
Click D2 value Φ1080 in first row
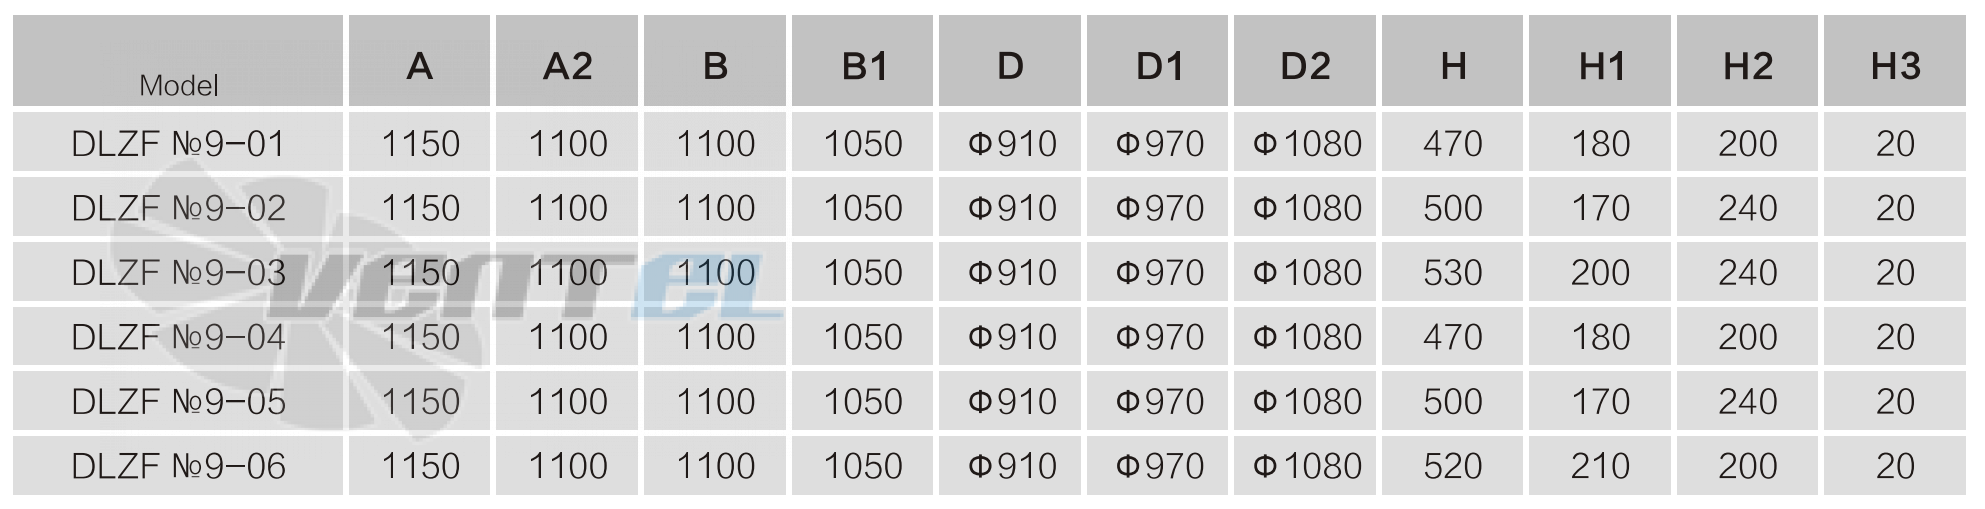[x=1305, y=142]
